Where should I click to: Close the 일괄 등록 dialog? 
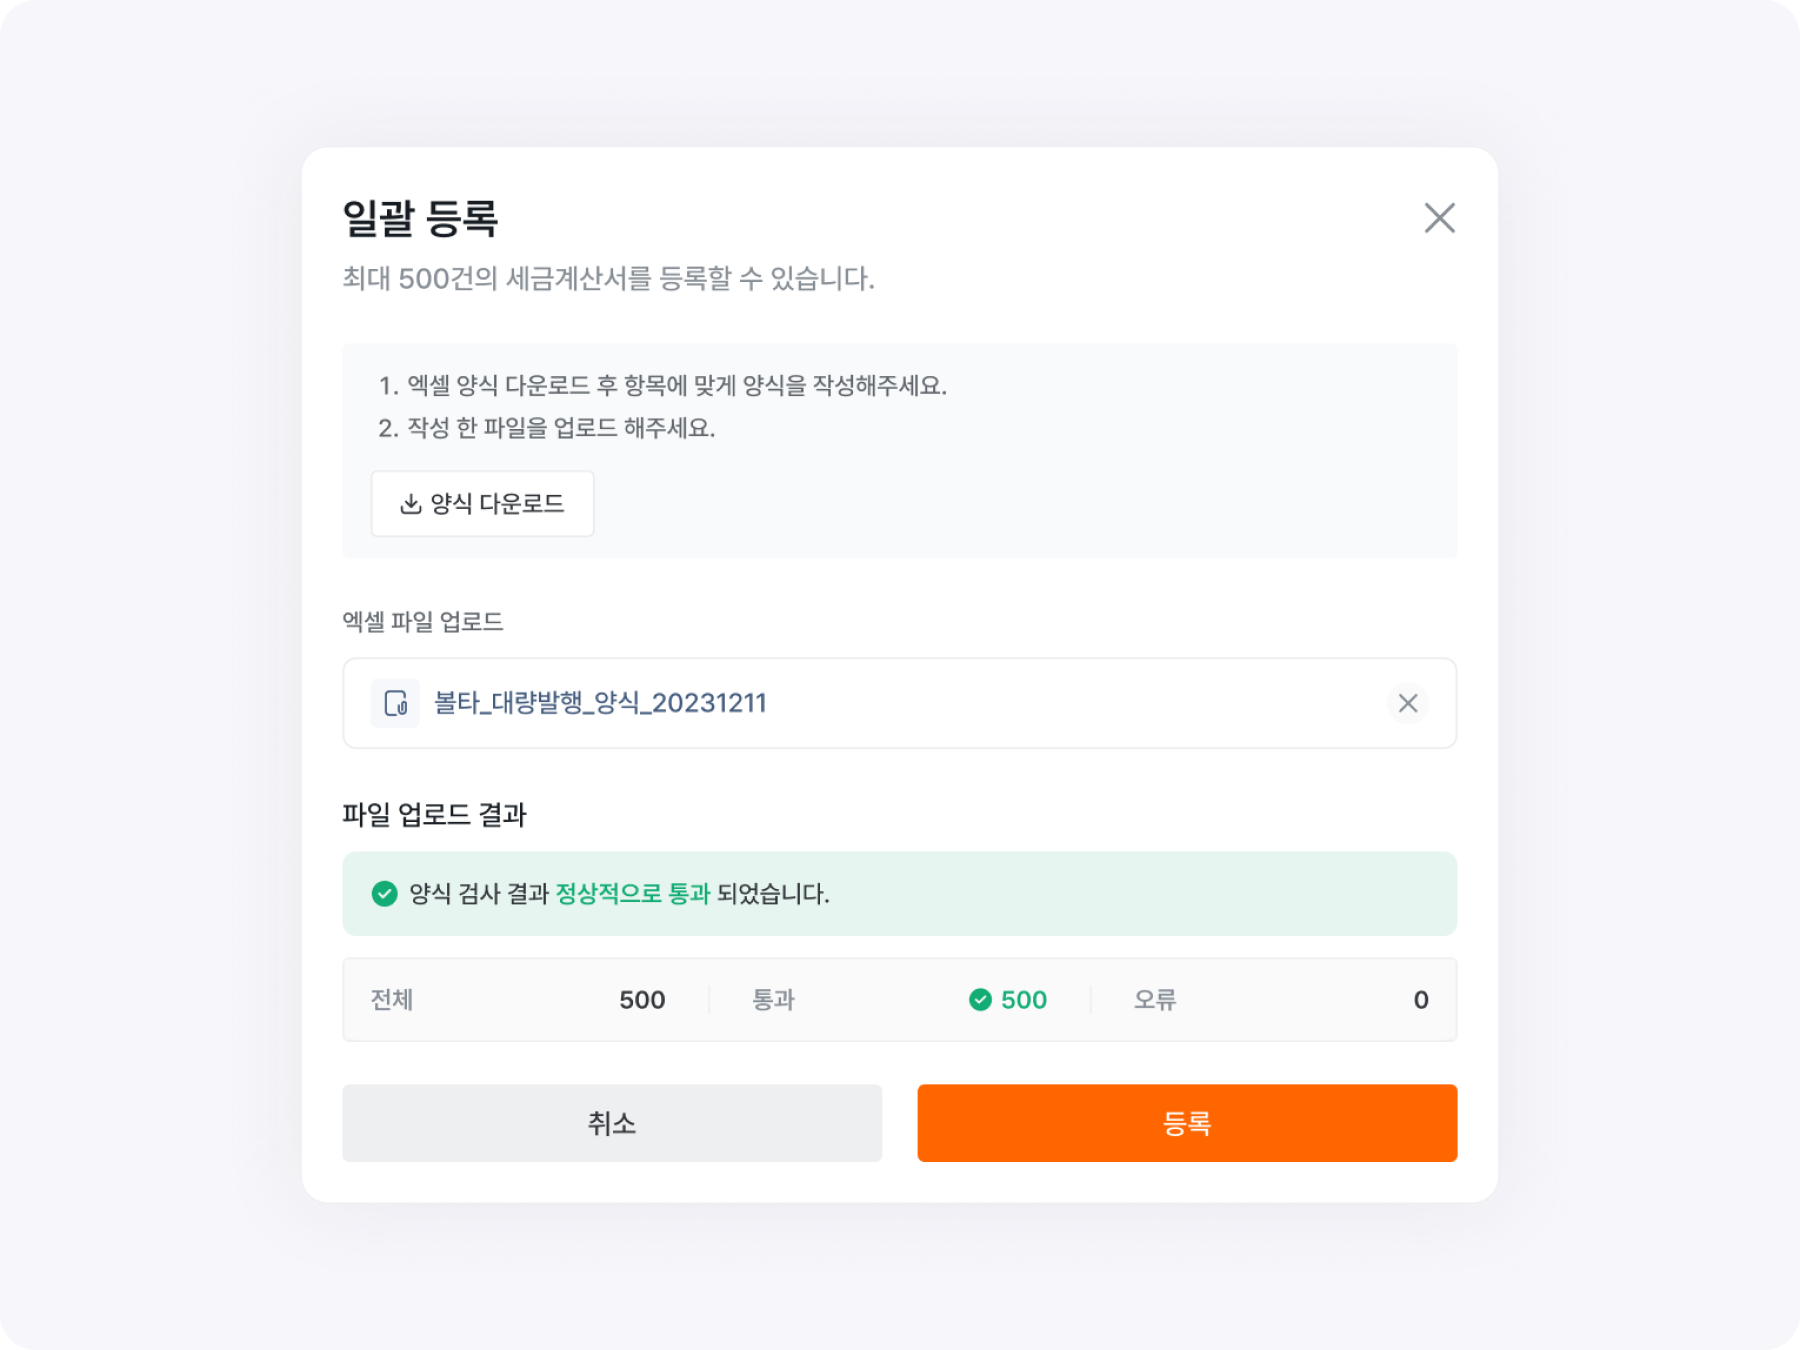[x=1440, y=219]
